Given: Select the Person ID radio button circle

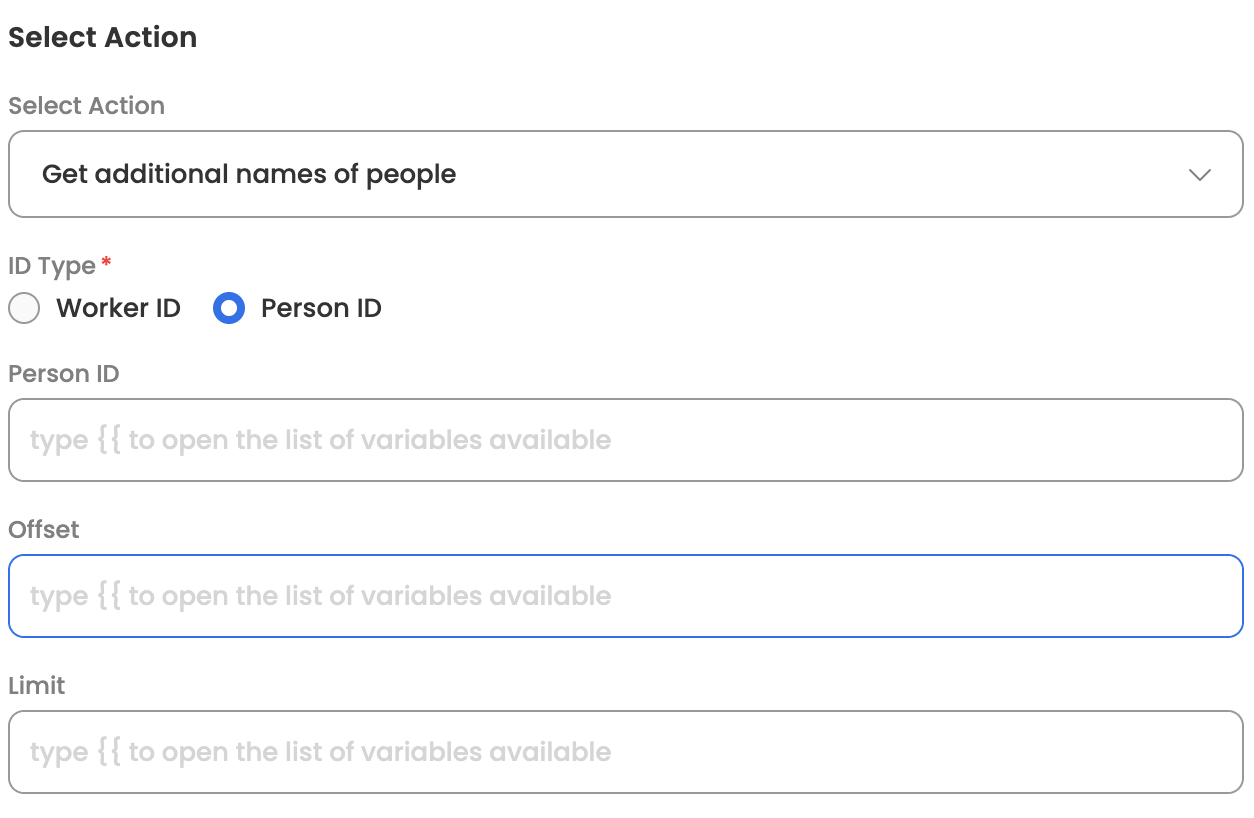Looking at the screenshot, I should 229,309.
